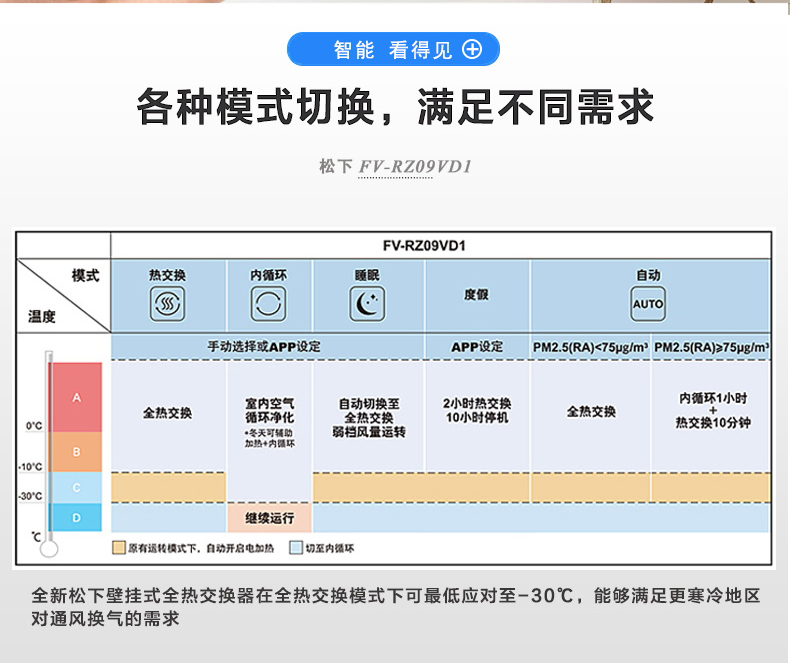The image size is (790, 663).
Task: Click the 自动 column header label
Action: (x=648, y=275)
